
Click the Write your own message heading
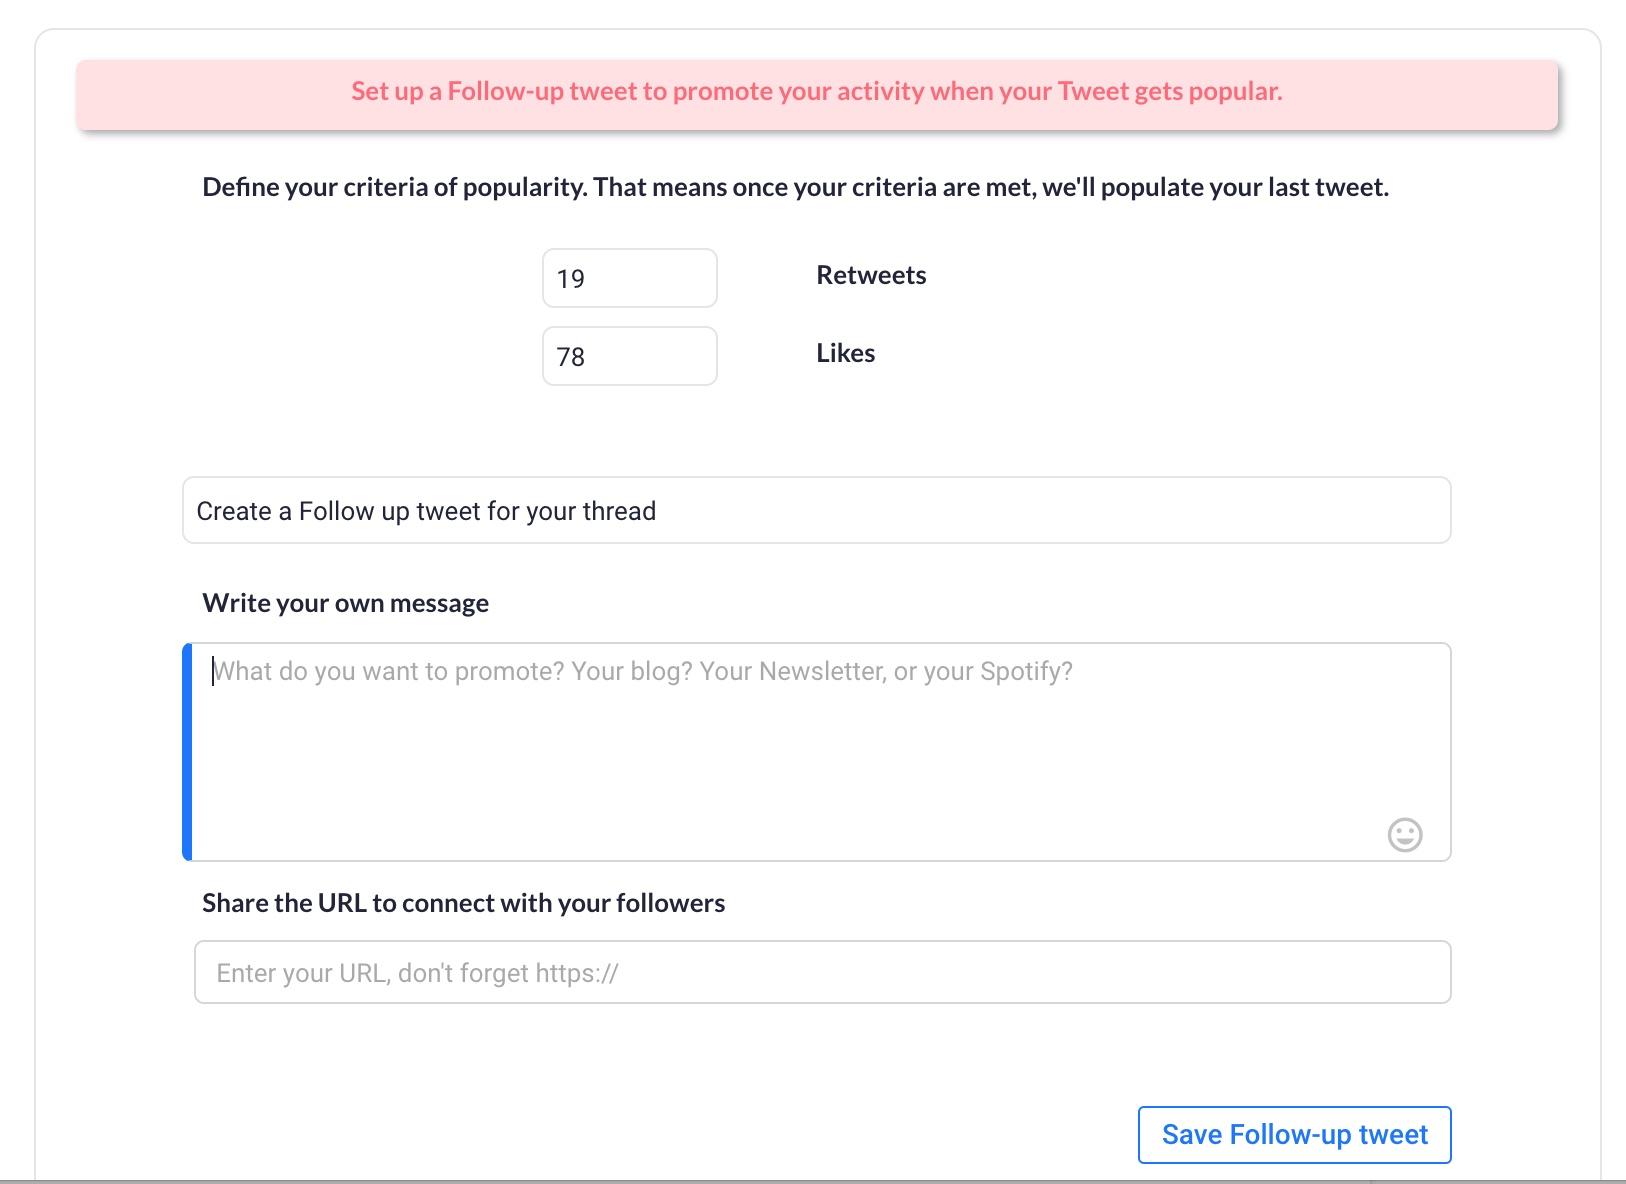pyautogui.click(x=346, y=603)
